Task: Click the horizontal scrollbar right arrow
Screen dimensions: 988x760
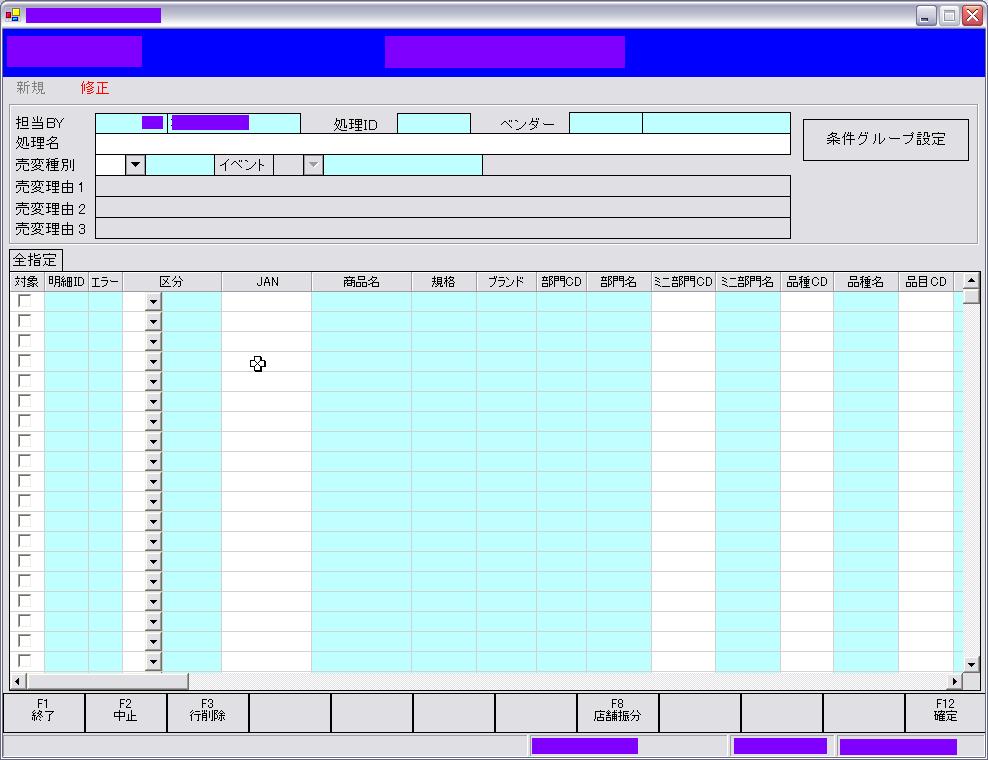Action: [x=955, y=681]
